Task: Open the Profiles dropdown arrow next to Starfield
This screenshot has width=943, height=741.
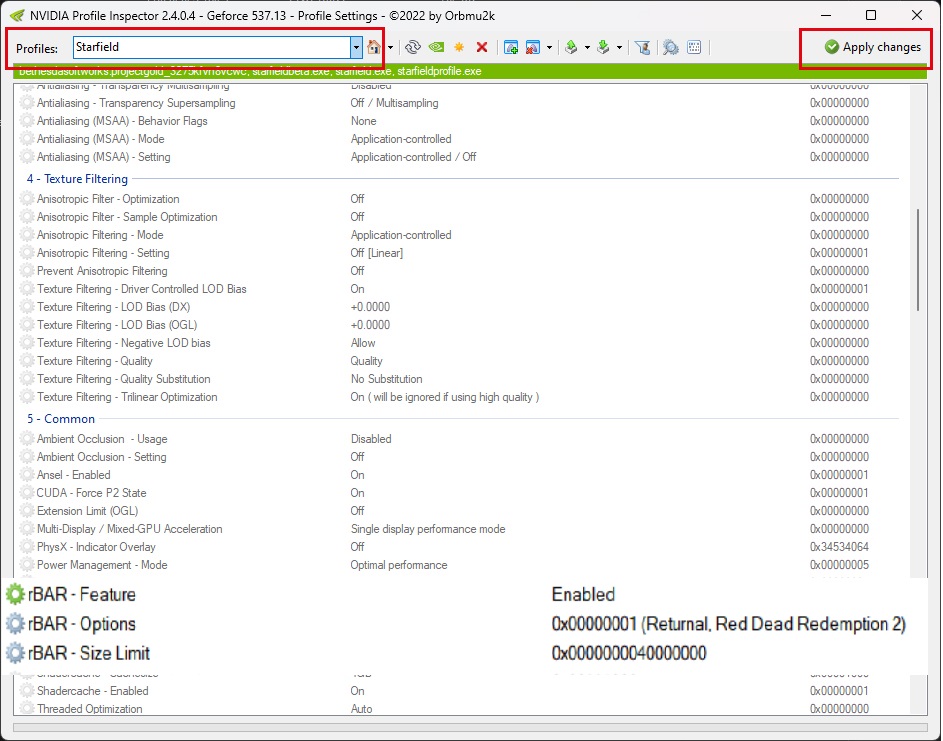Action: point(356,47)
